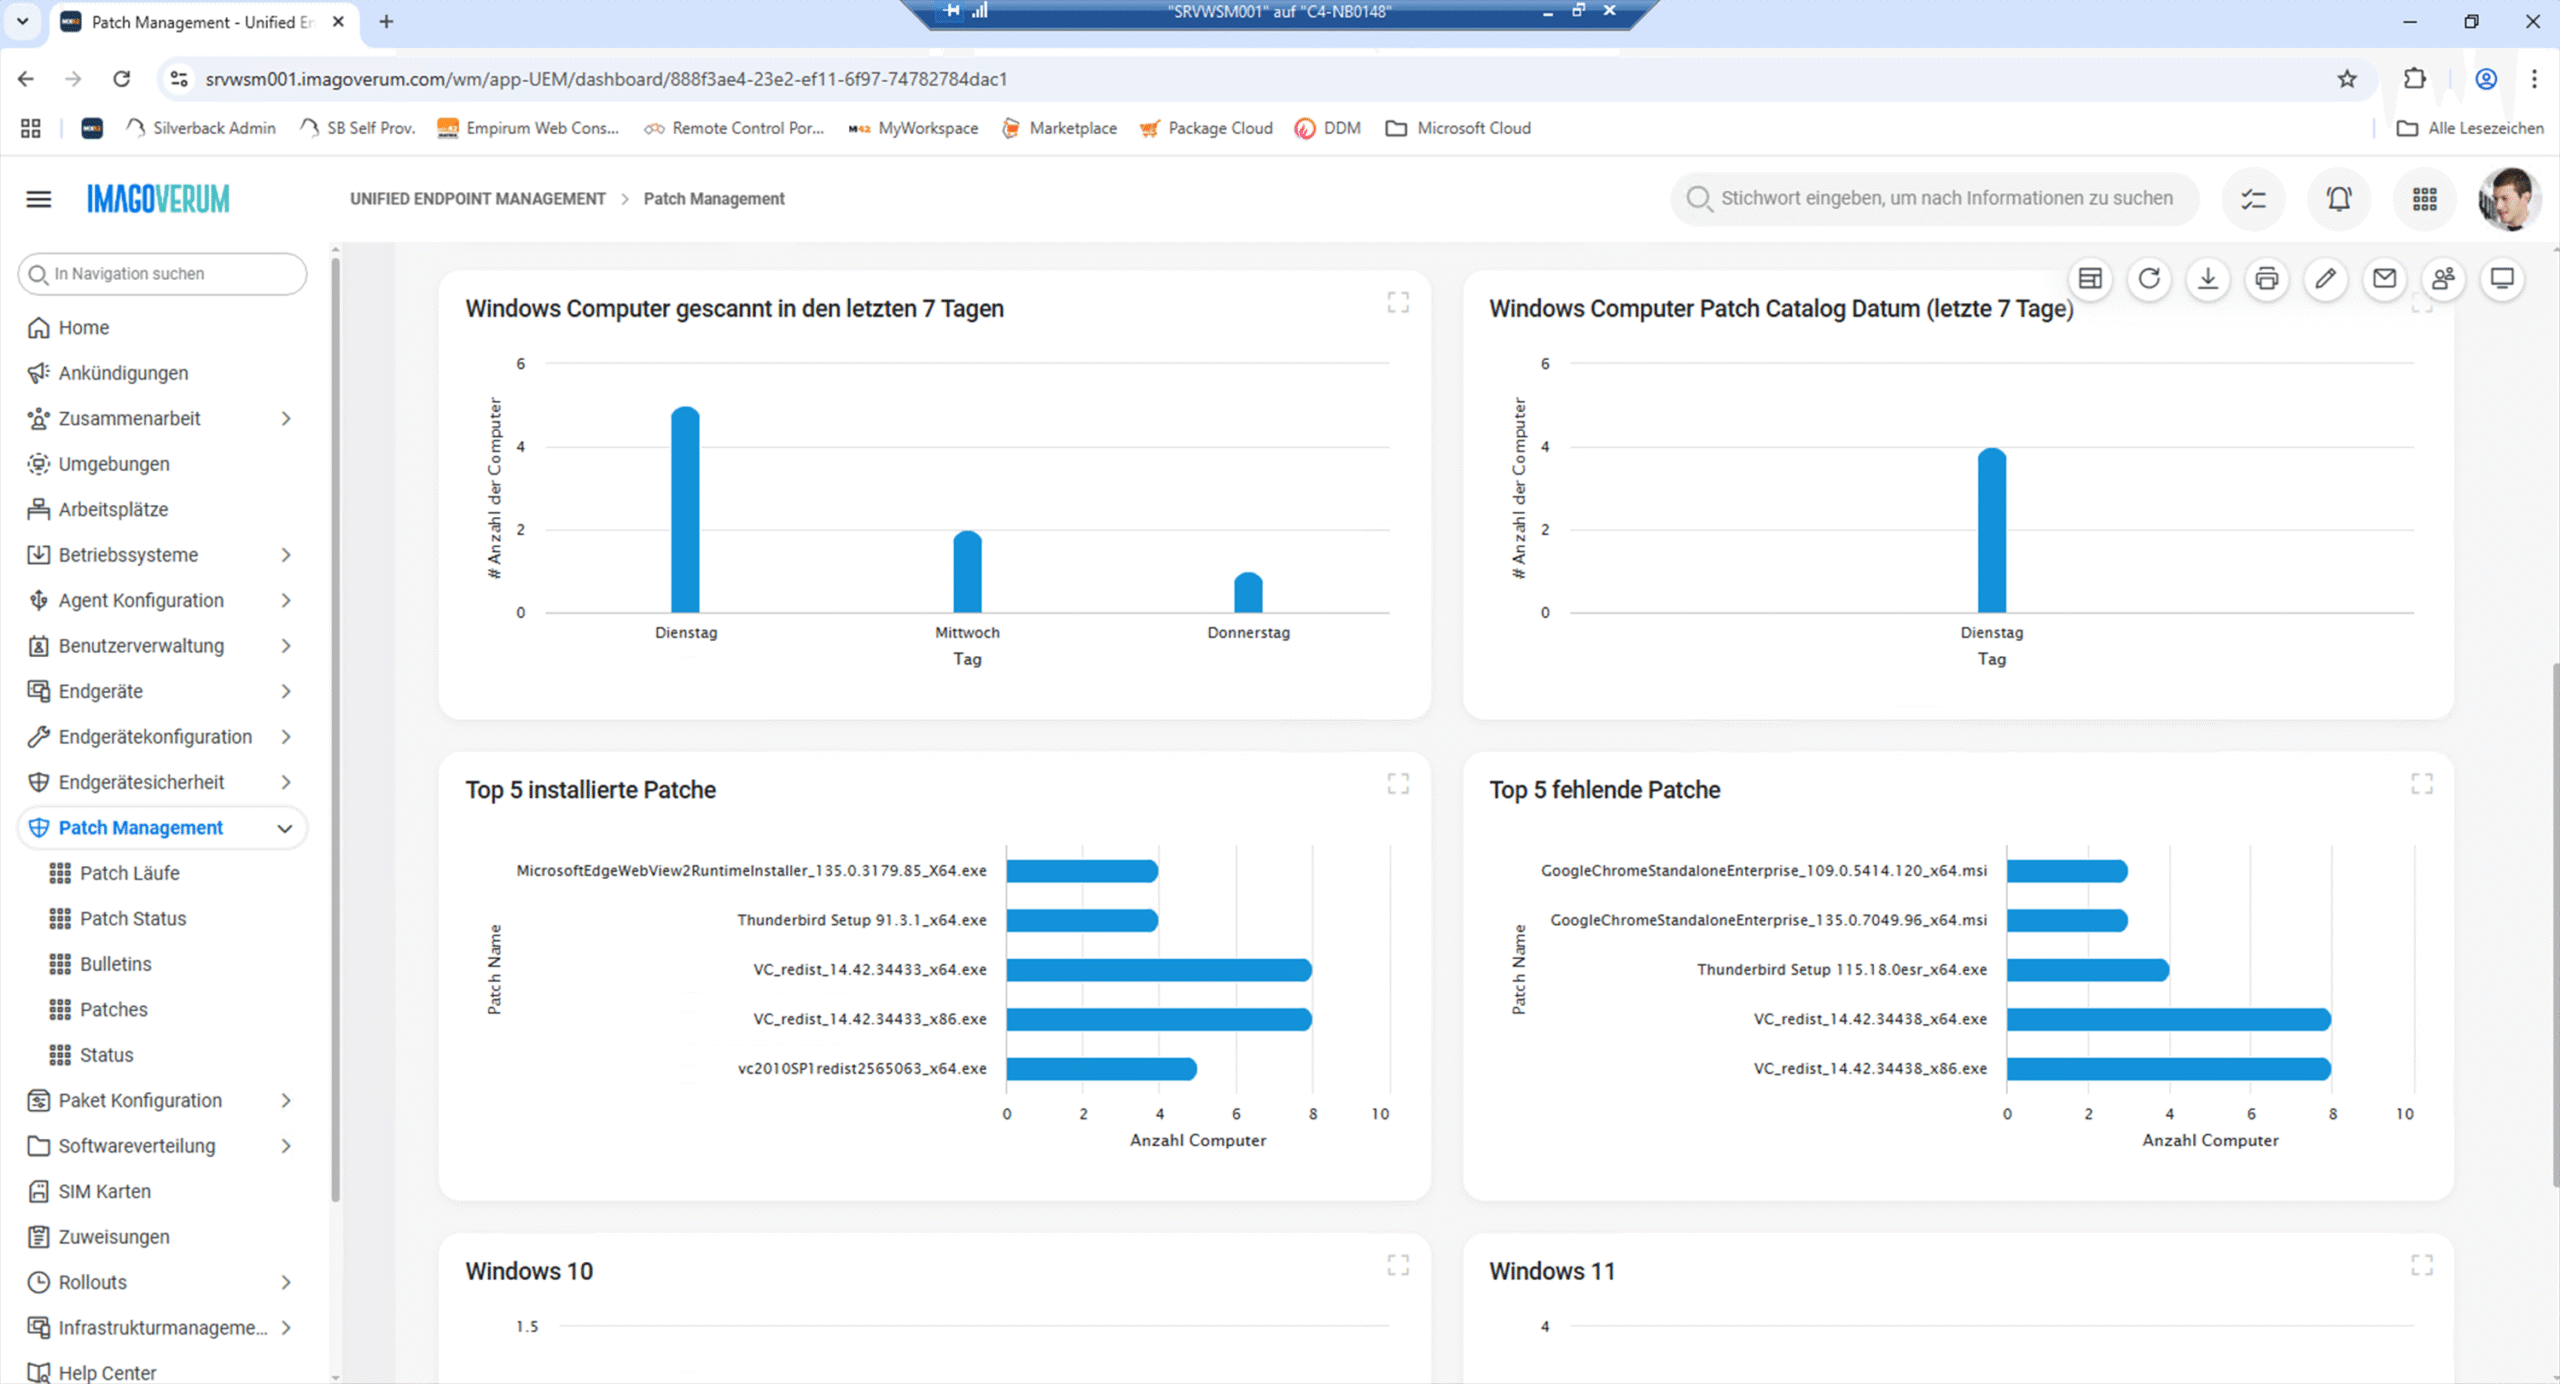
Task: Expand Endgerätesicherheit submenu
Action: click(285, 782)
